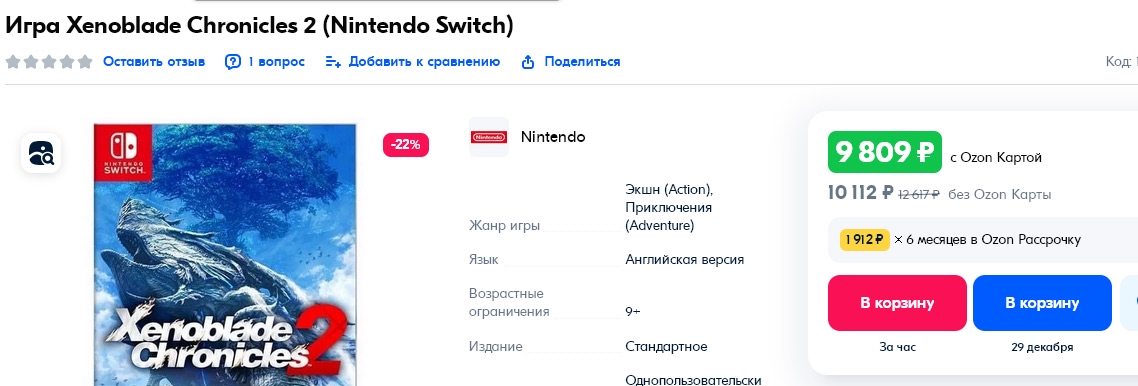Click the Поделиться link
Screen dimensions: 1138x386
(582, 62)
